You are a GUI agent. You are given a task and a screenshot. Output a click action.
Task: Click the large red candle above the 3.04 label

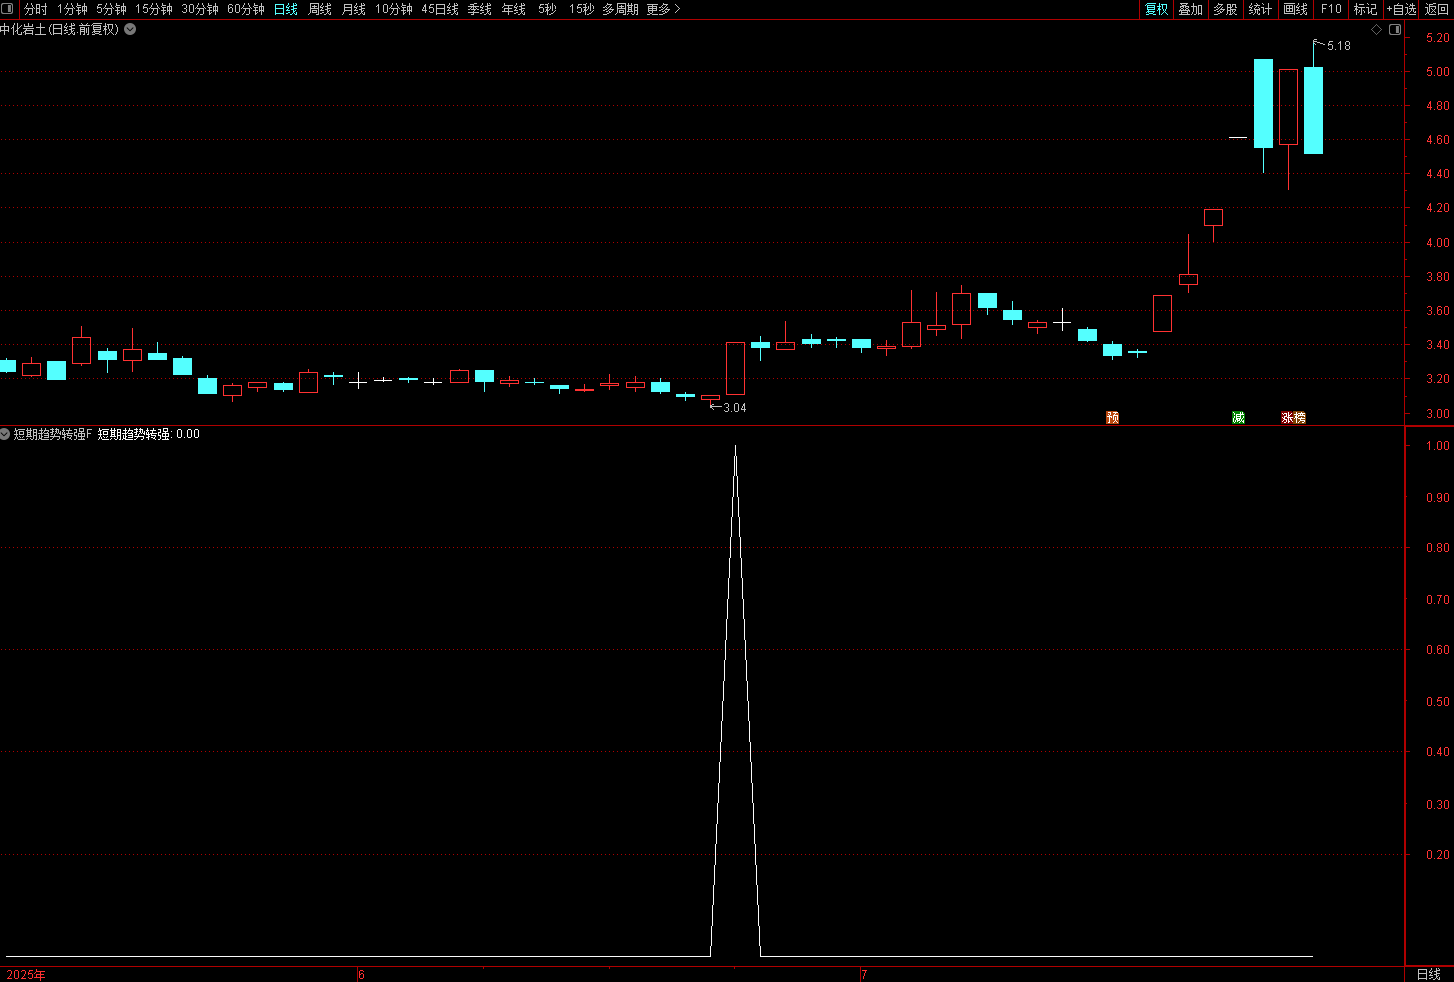735,368
